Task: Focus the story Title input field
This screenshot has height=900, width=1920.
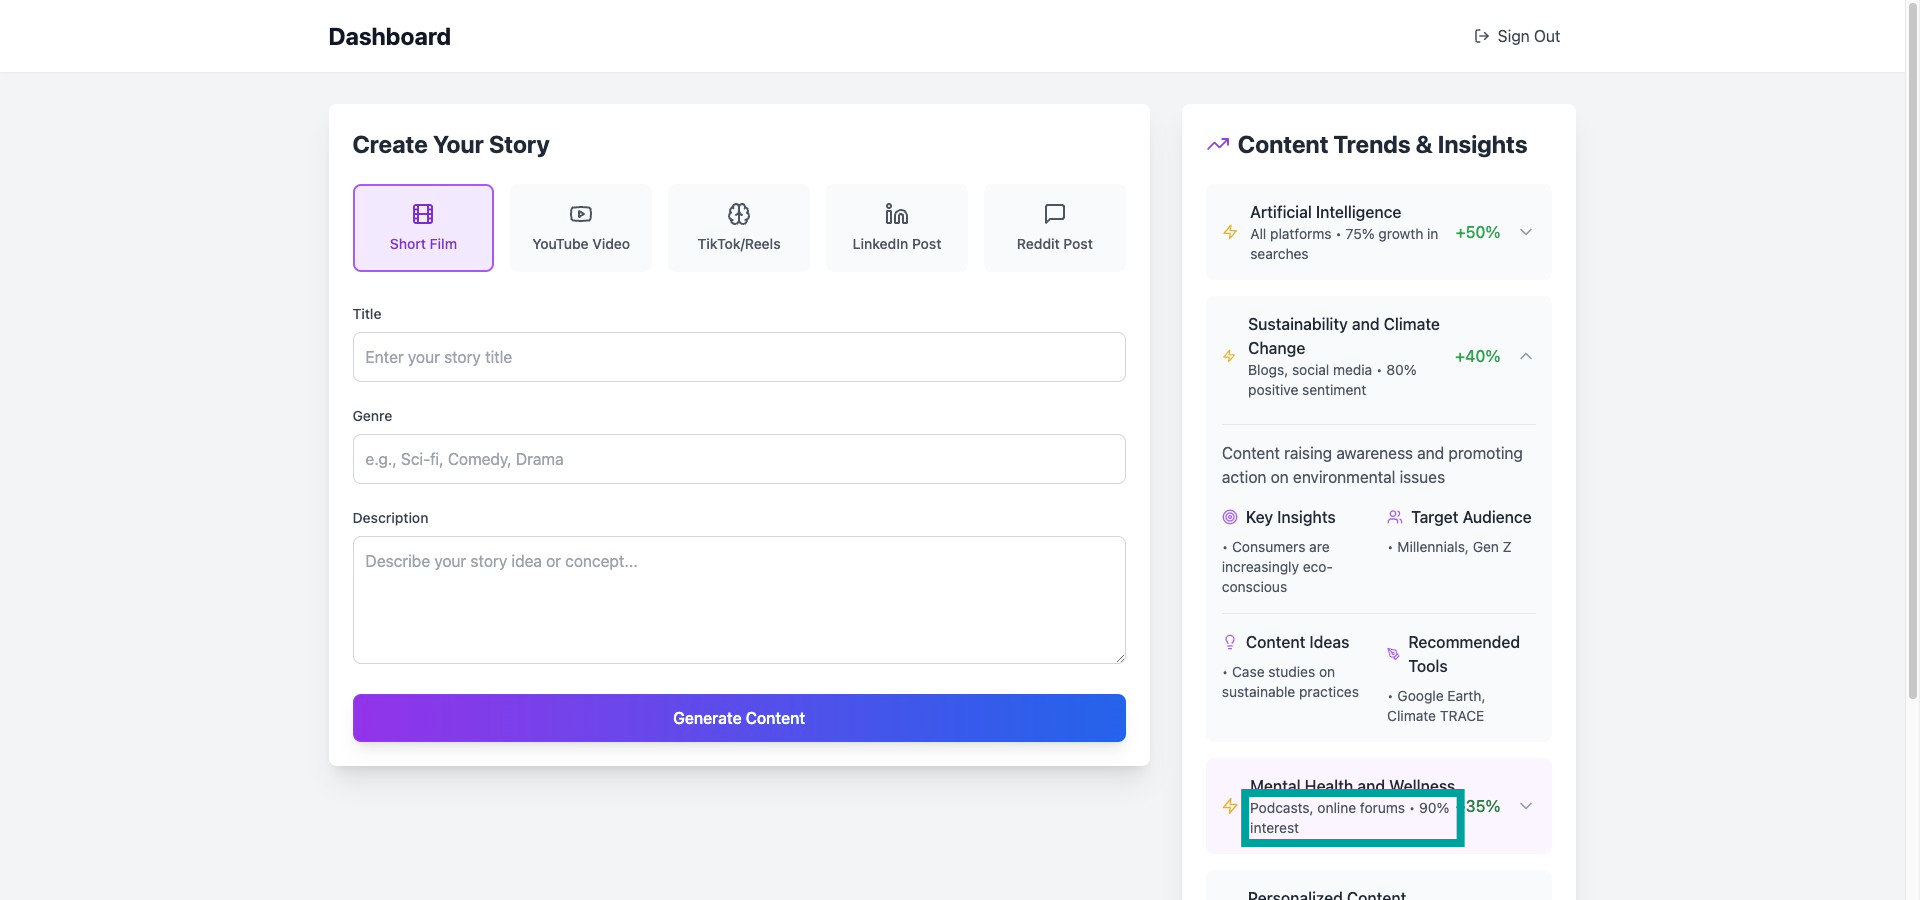Action: [739, 357]
